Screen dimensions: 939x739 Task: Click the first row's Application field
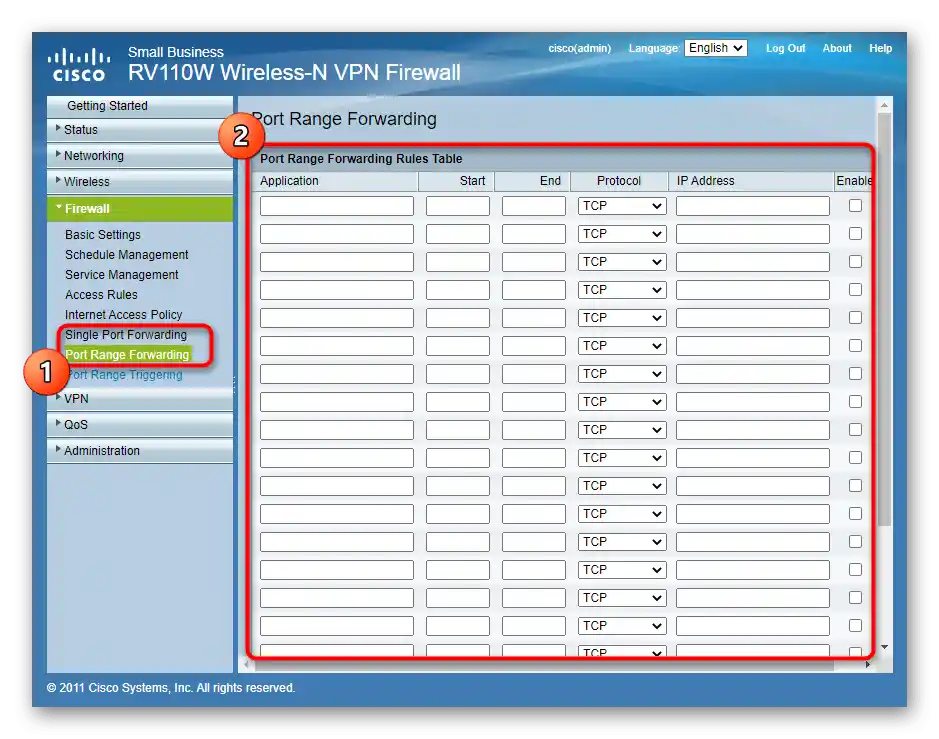[x=337, y=206]
